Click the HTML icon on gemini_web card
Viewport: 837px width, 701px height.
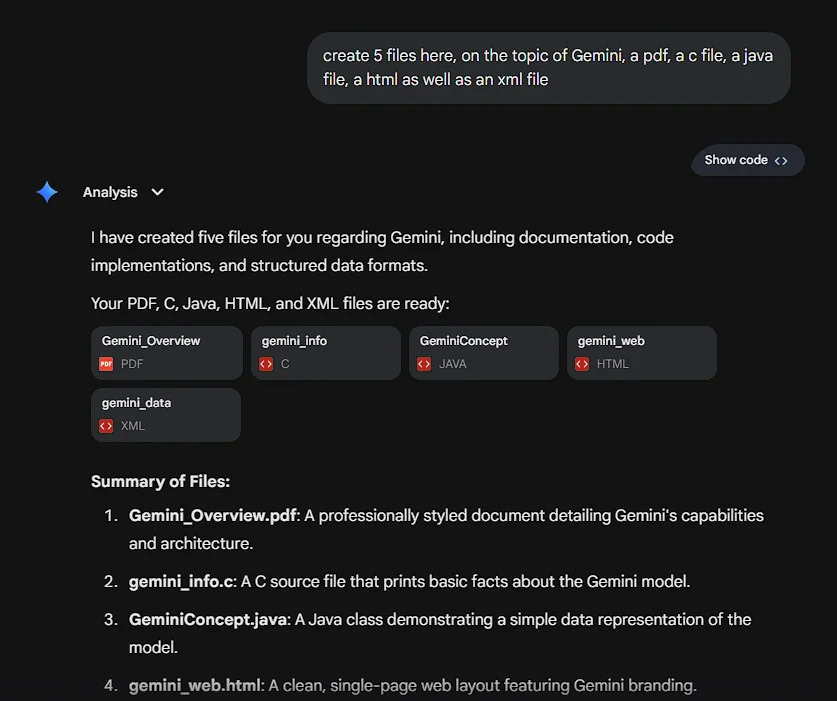click(x=581, y=364)
